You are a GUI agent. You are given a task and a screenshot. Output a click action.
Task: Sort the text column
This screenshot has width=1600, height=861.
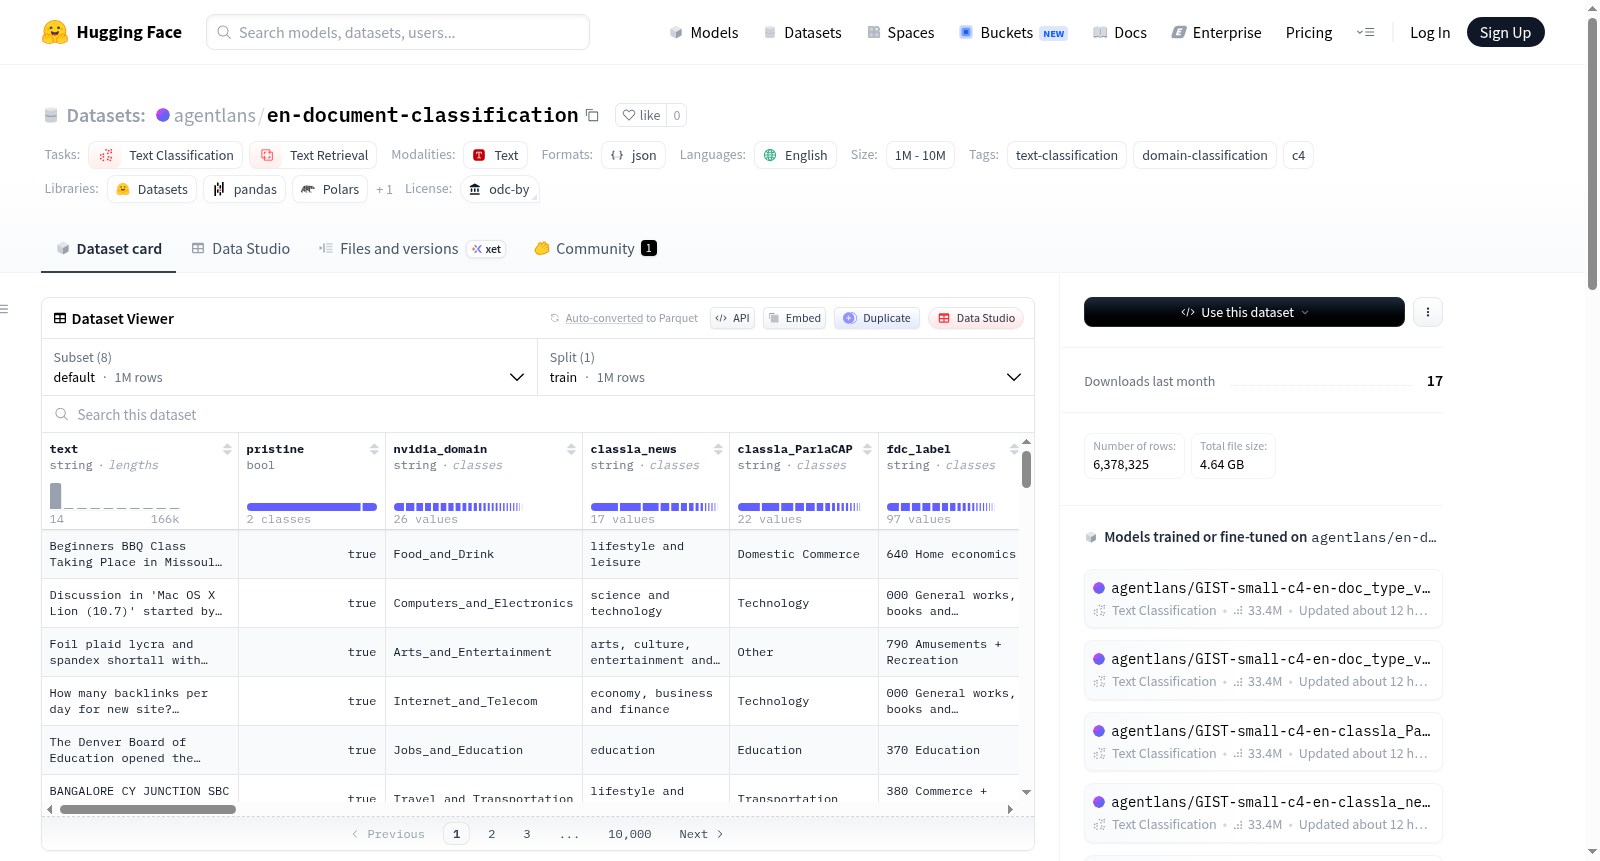227,449
